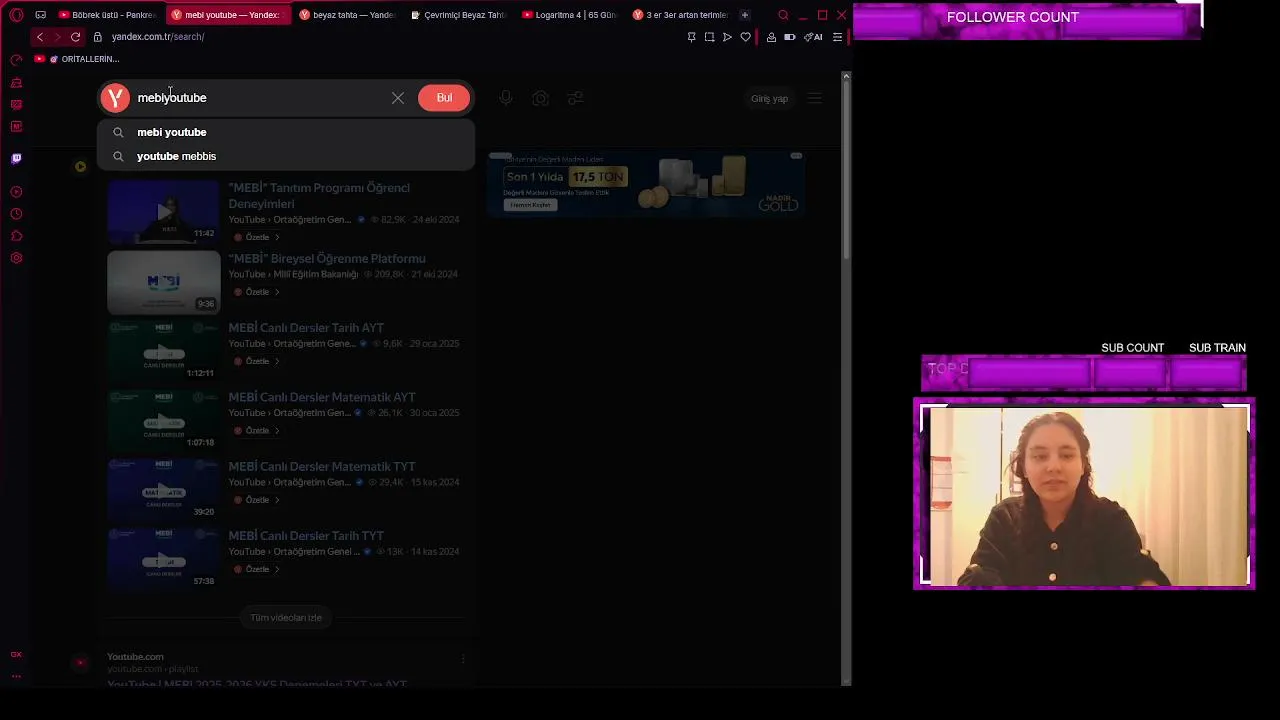Open the AI assistant toolbar icon
The image size is (1280, 720).
point(814,37)
